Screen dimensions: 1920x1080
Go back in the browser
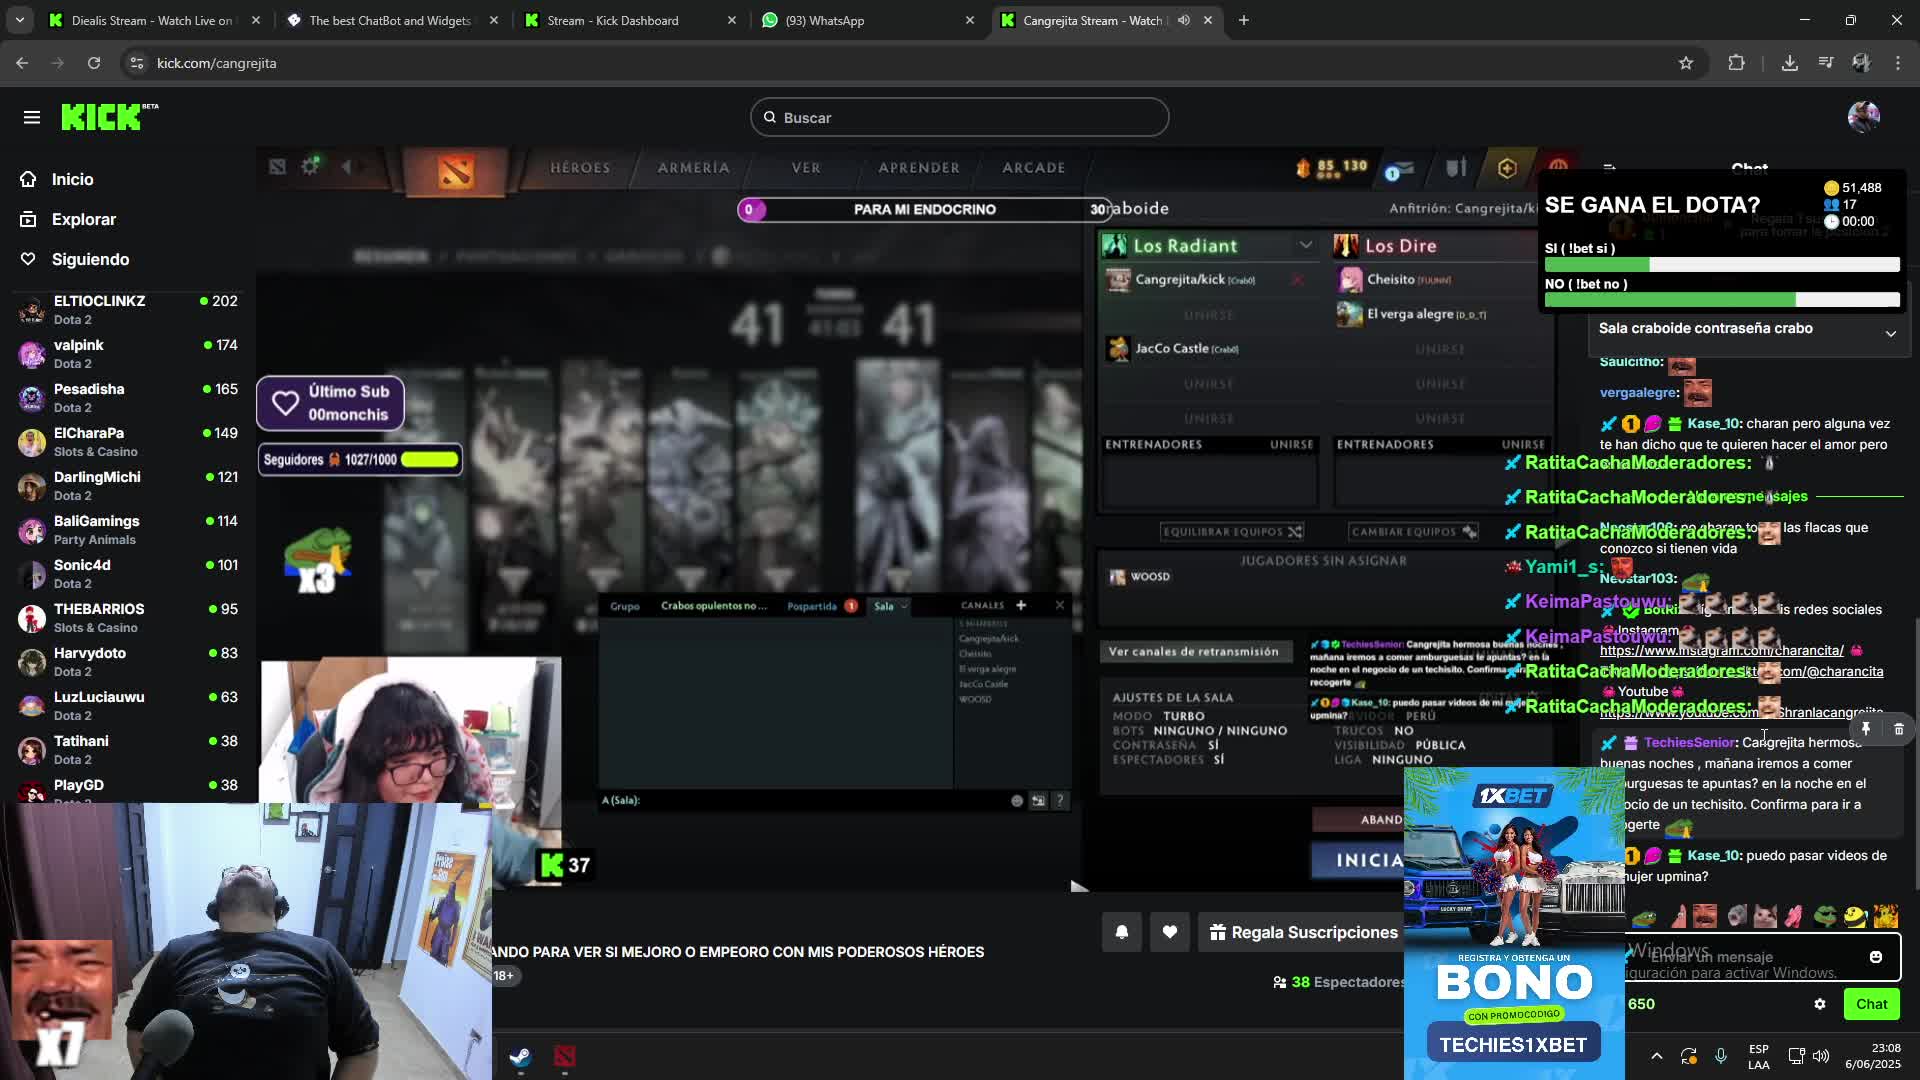22,63
